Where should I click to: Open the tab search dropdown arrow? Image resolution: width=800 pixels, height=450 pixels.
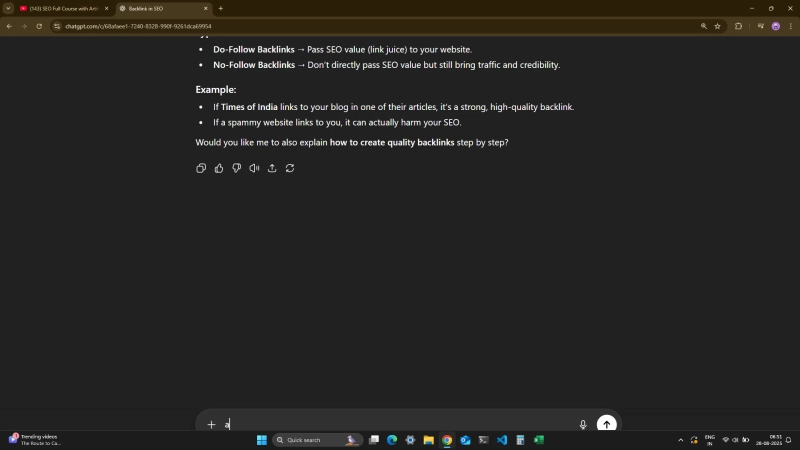pos(8,8)
